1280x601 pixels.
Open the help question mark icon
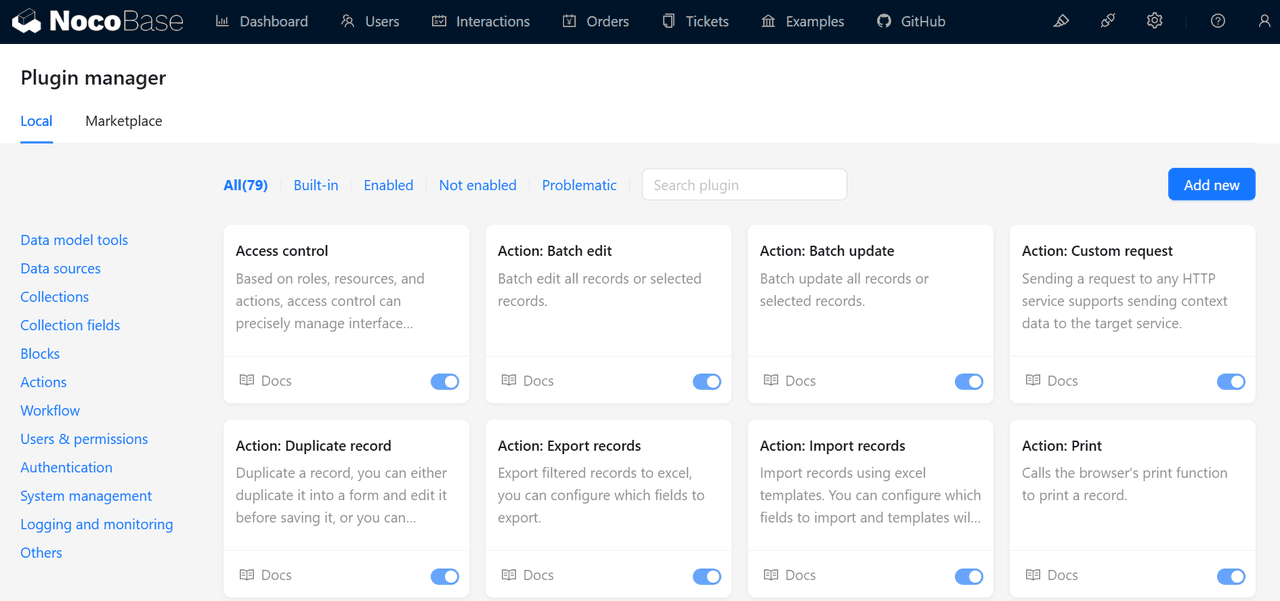1218,21
